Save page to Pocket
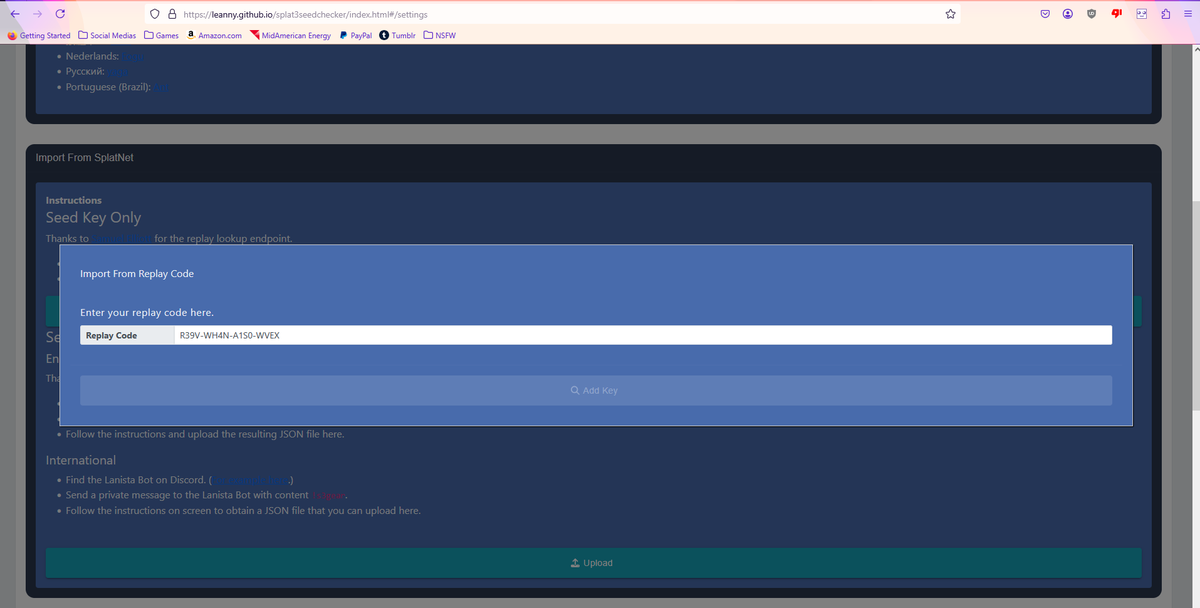This screenshot has width=1200, height=608. point(1045,14)
